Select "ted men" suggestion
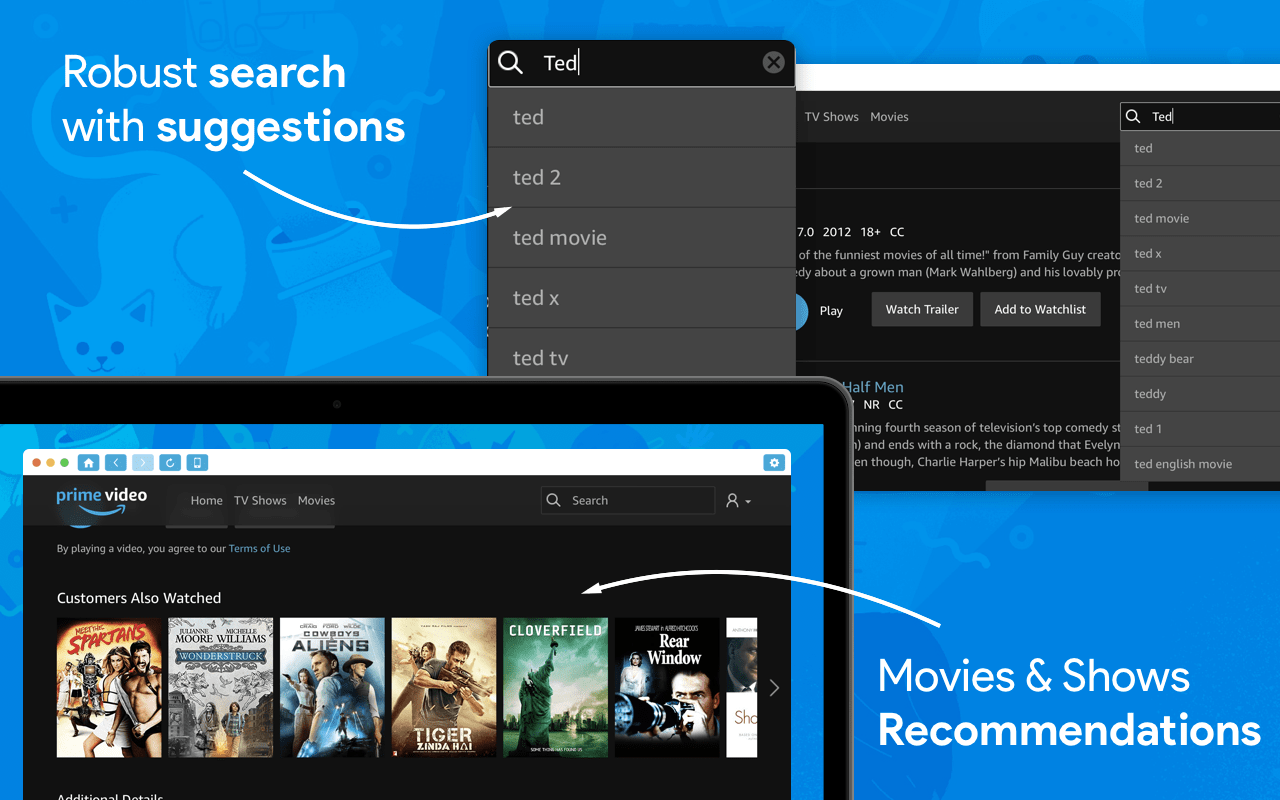1280x800 pixels. tap(1200, 323)
